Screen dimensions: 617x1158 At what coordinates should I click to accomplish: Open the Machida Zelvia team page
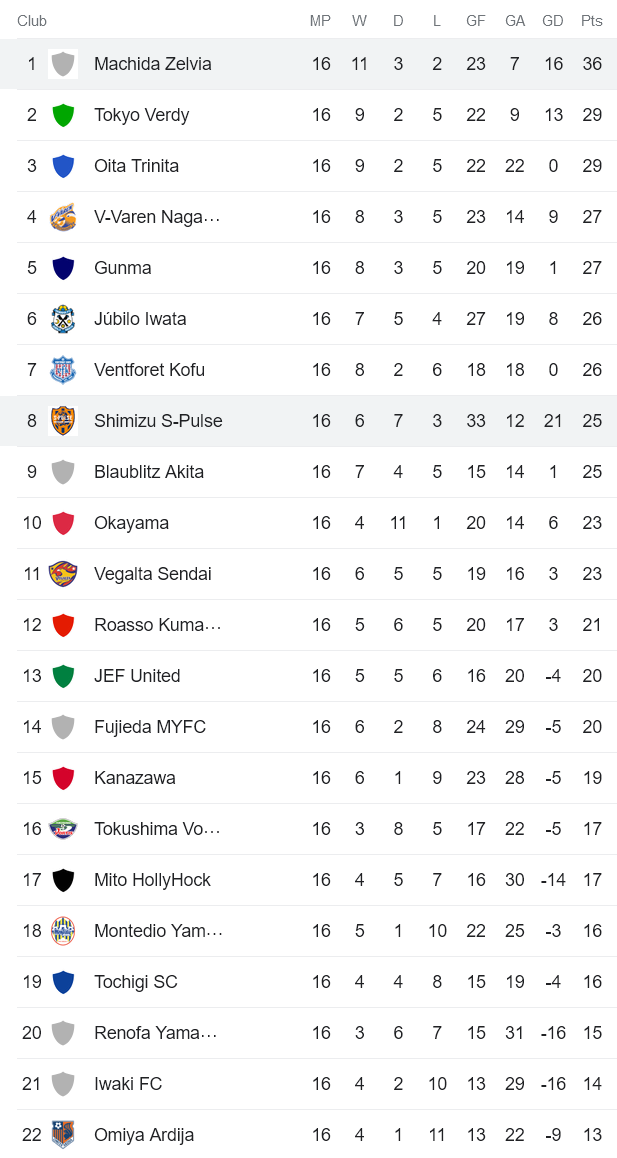(152, 63)
